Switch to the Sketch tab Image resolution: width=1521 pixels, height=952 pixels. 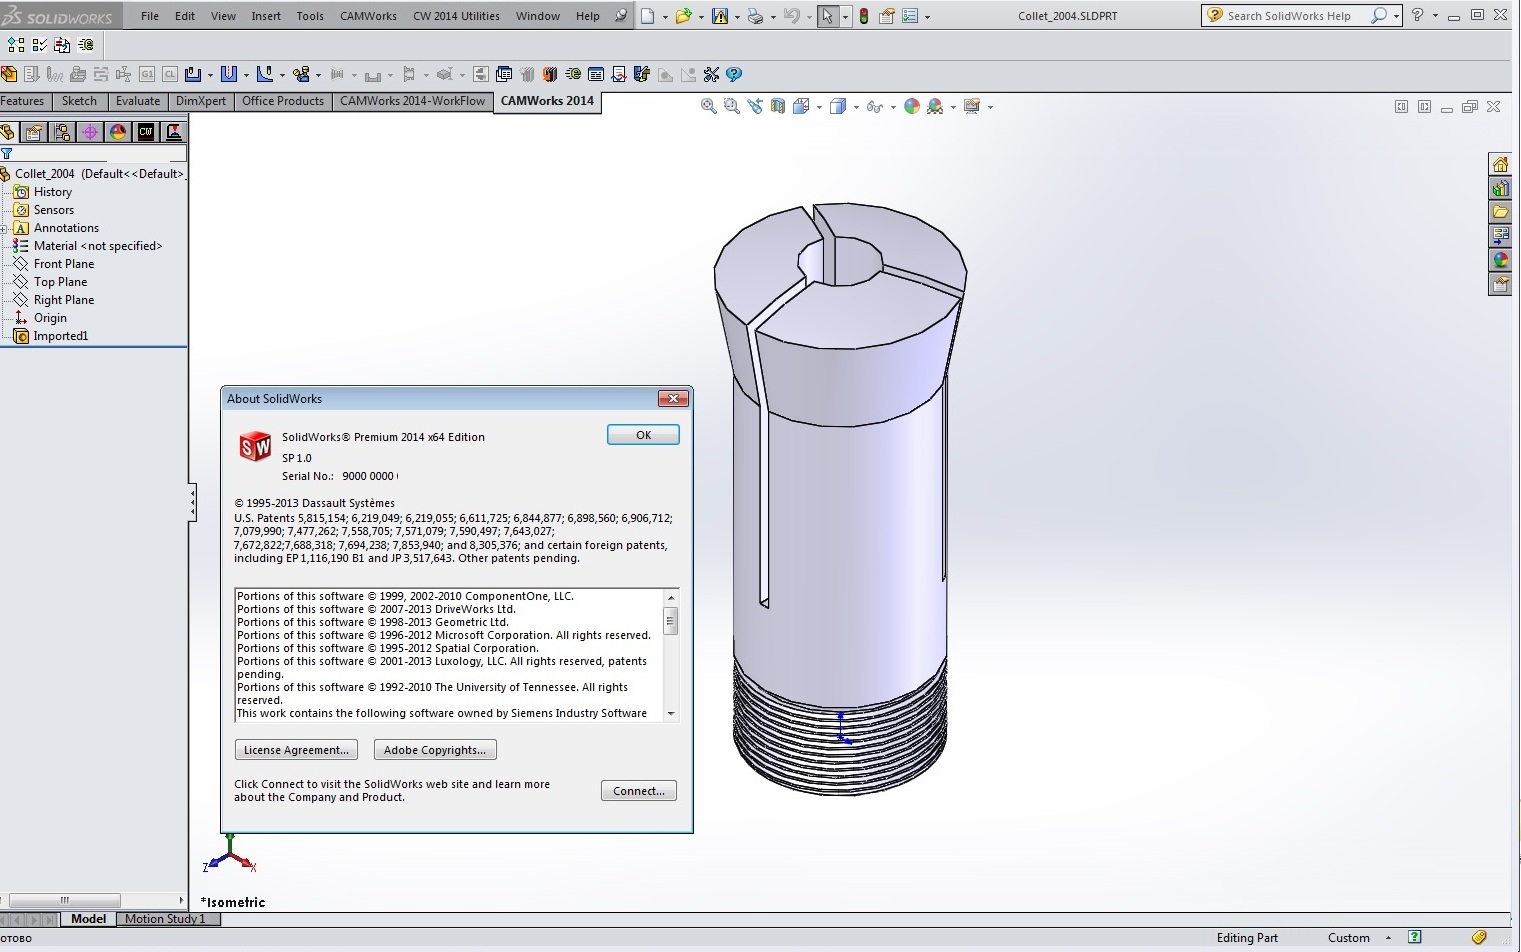click(x=79, y=101)
